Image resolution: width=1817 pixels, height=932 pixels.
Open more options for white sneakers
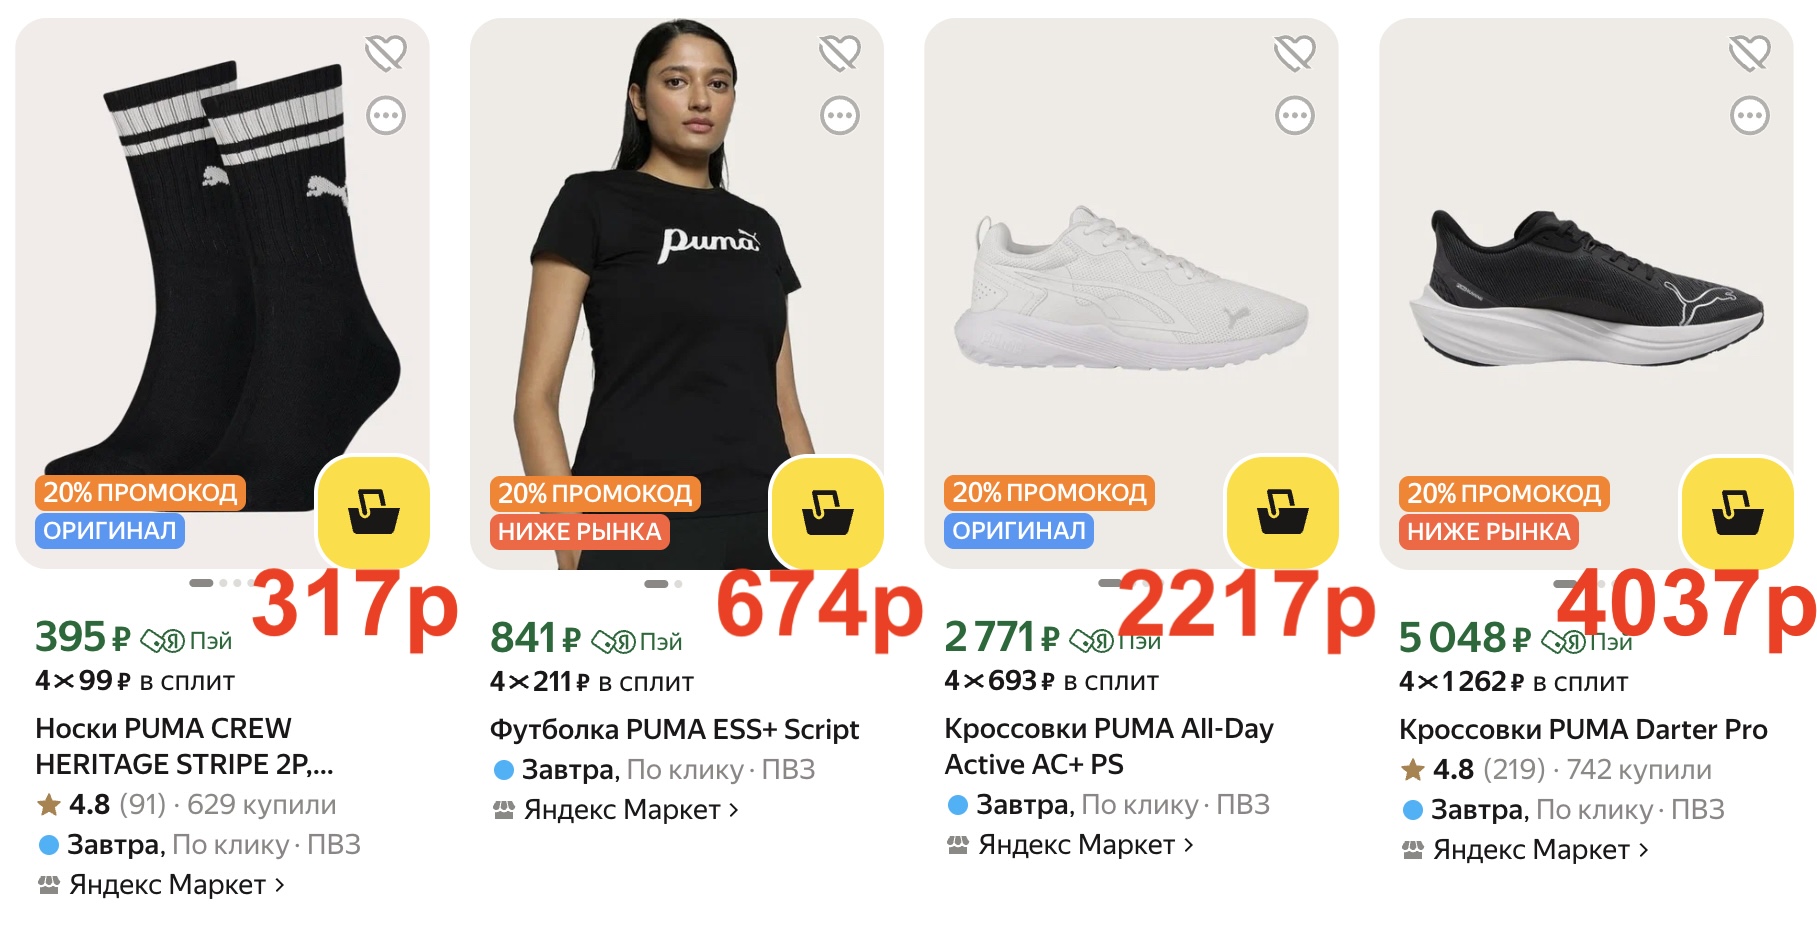tap(1295, 116)
